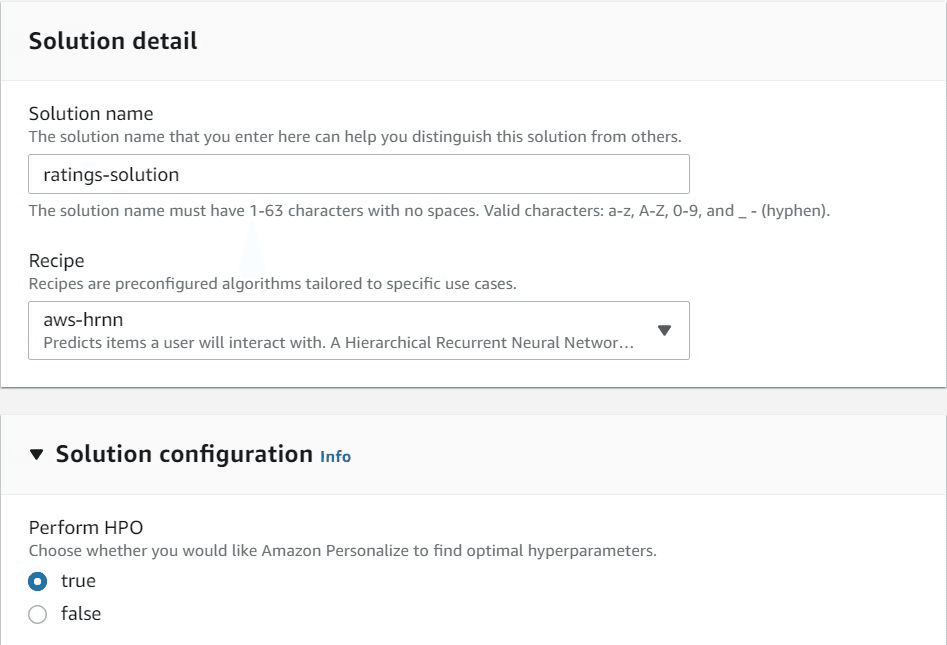Click the Solution detail heading
947x645 pixels.
pyautogui.click(x=113, y=41)
